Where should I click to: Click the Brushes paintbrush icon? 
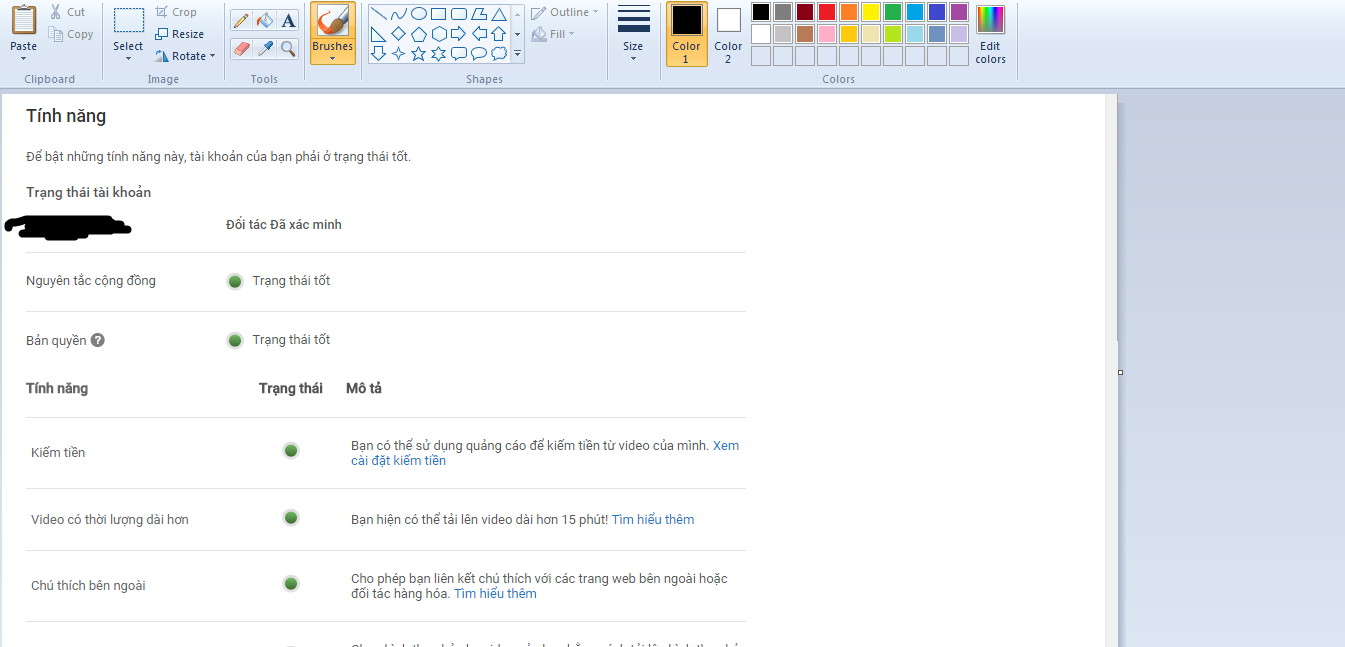[x=332, y=20]
